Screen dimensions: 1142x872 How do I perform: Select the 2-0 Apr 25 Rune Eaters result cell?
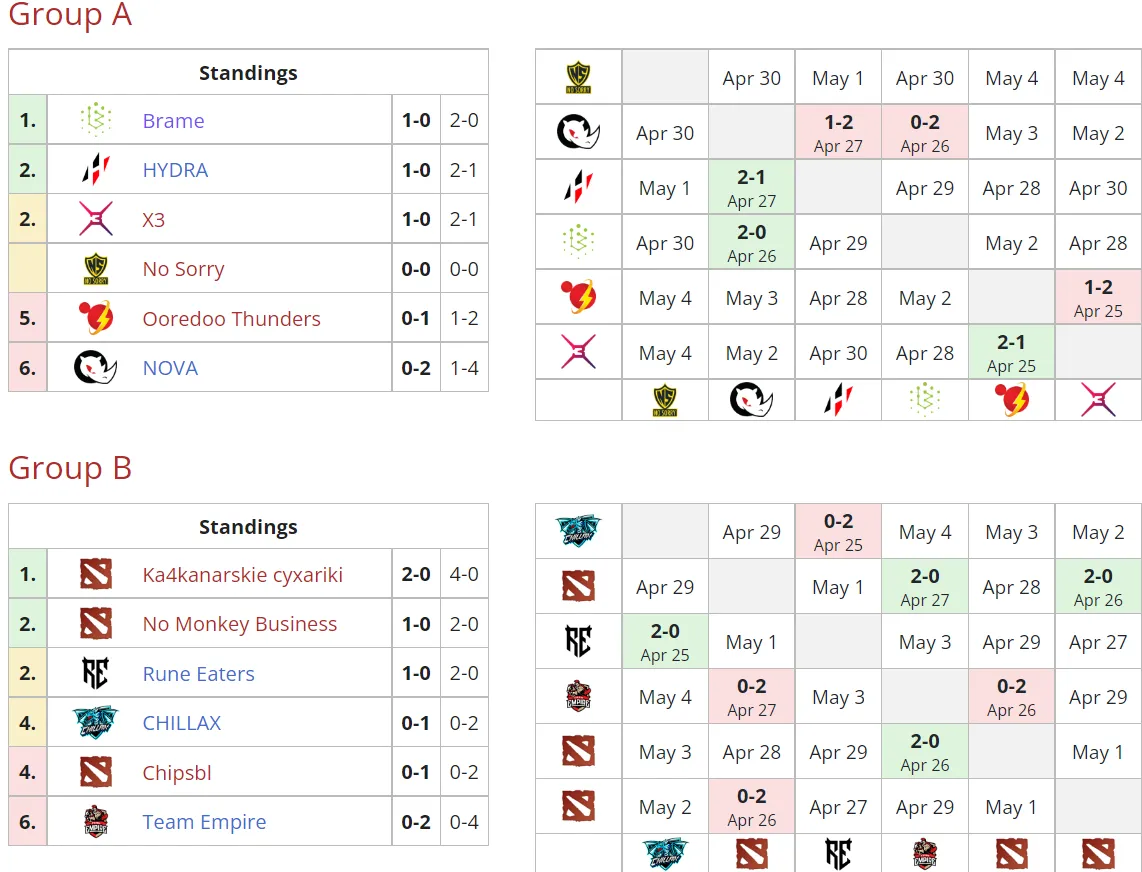[x=665, y=642]
